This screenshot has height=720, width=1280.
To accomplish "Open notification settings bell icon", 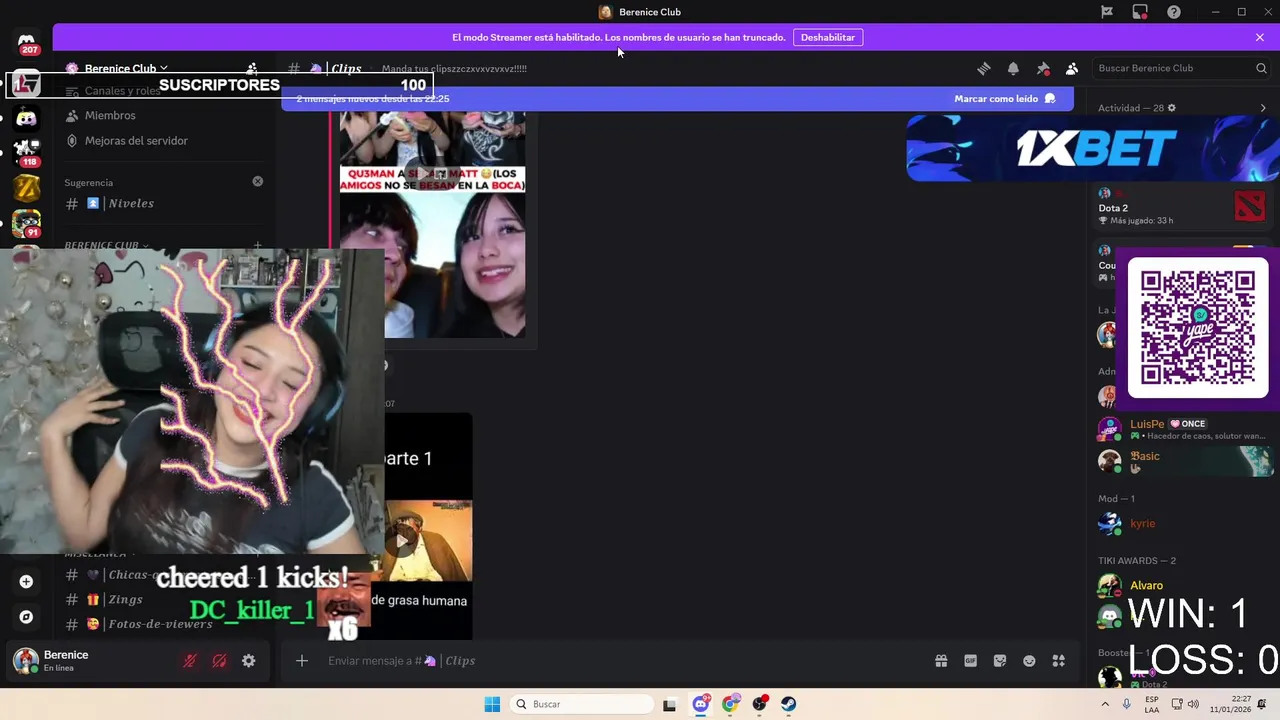I will [1013, 68].
